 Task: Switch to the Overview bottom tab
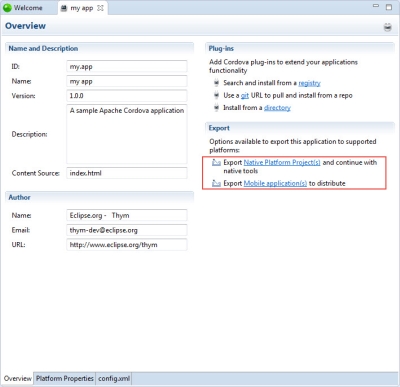(17, 379)
